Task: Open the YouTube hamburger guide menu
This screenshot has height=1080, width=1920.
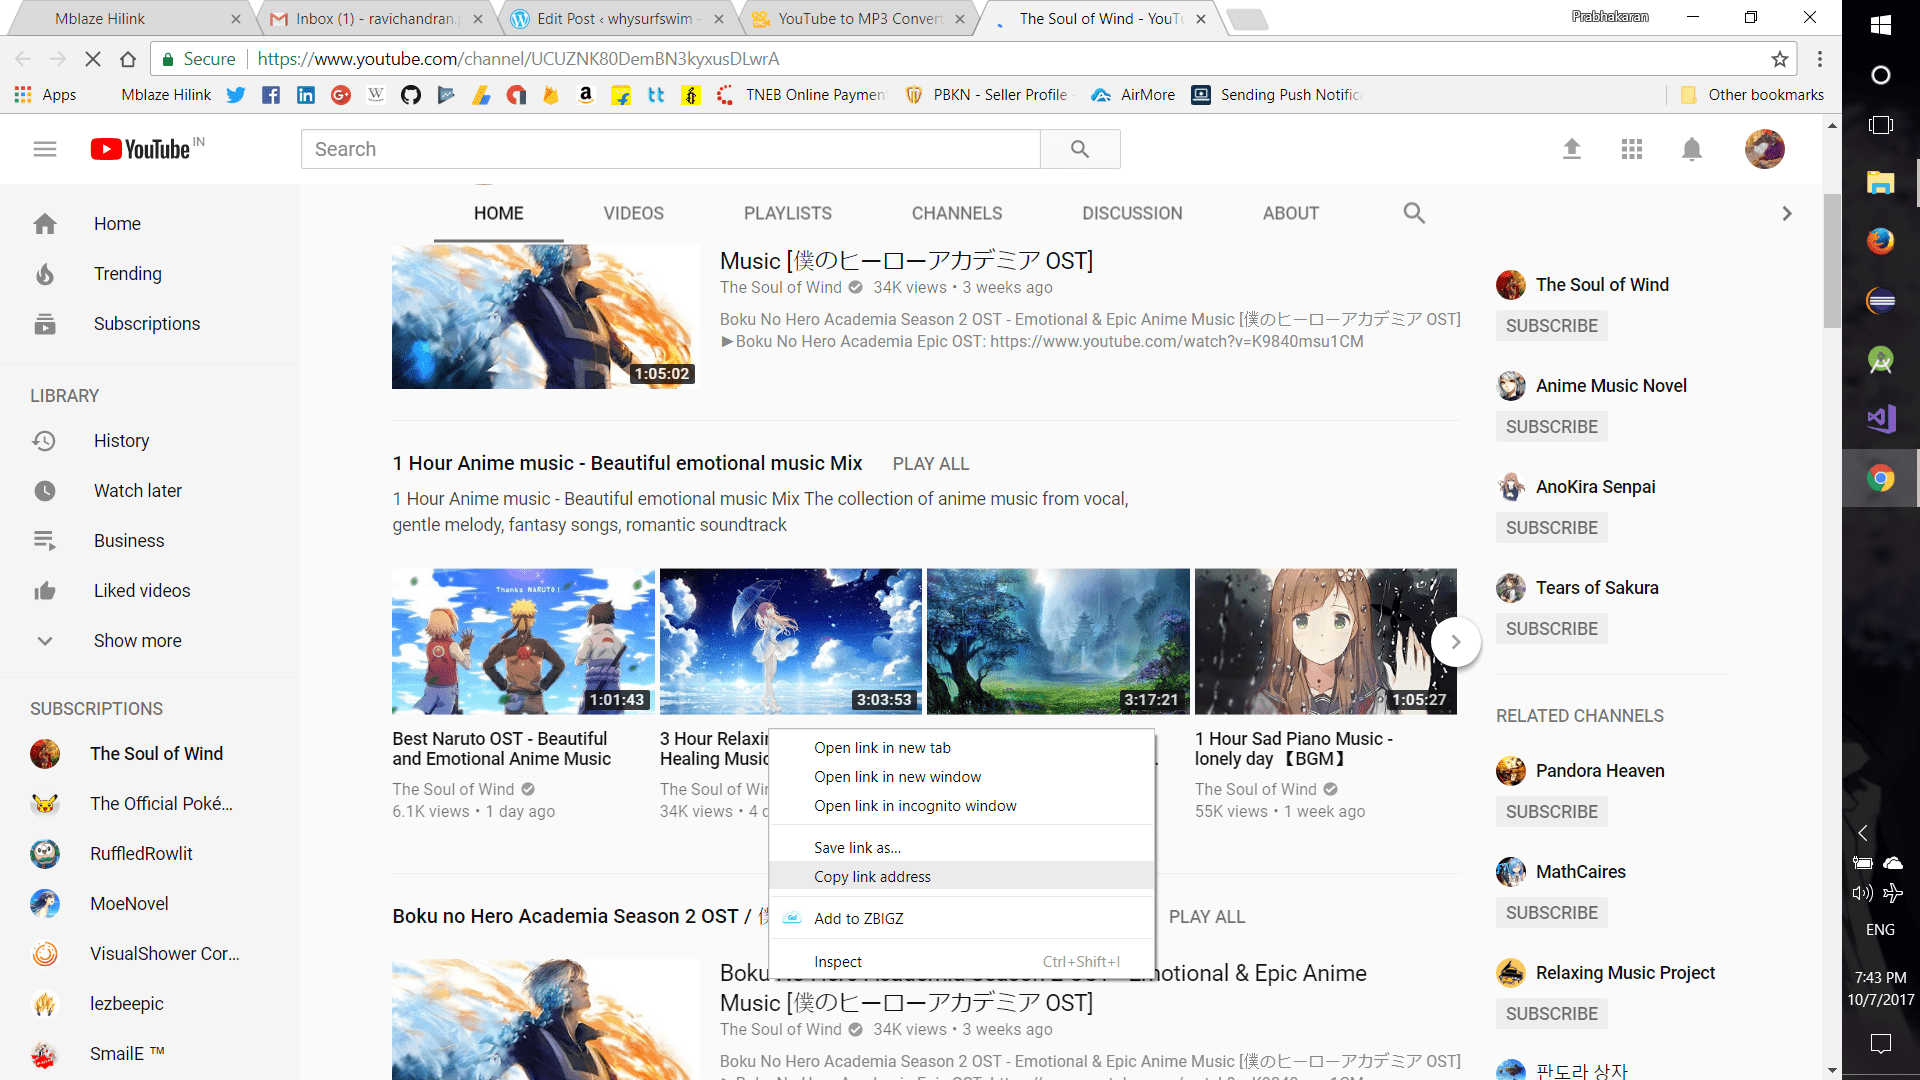Action: [x=44, y=148]
